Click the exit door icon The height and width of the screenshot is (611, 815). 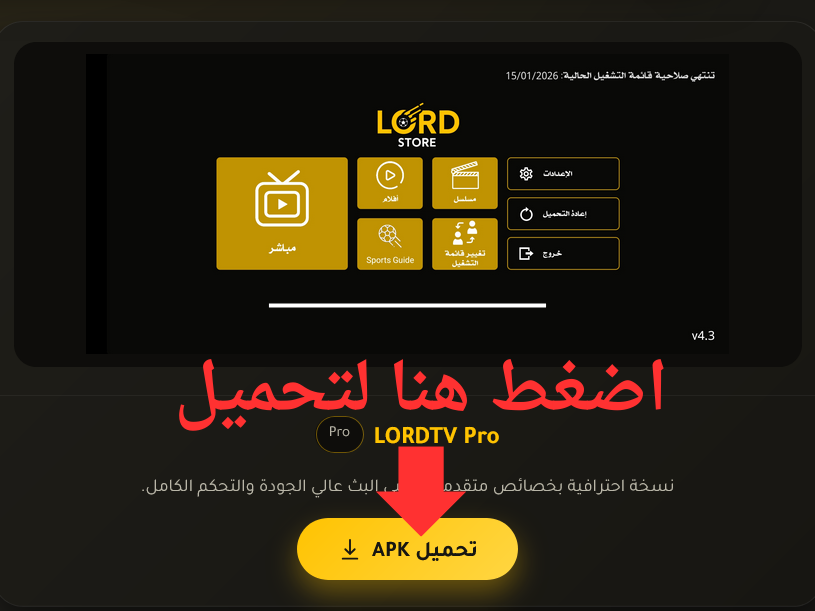[x=526, y=254]
